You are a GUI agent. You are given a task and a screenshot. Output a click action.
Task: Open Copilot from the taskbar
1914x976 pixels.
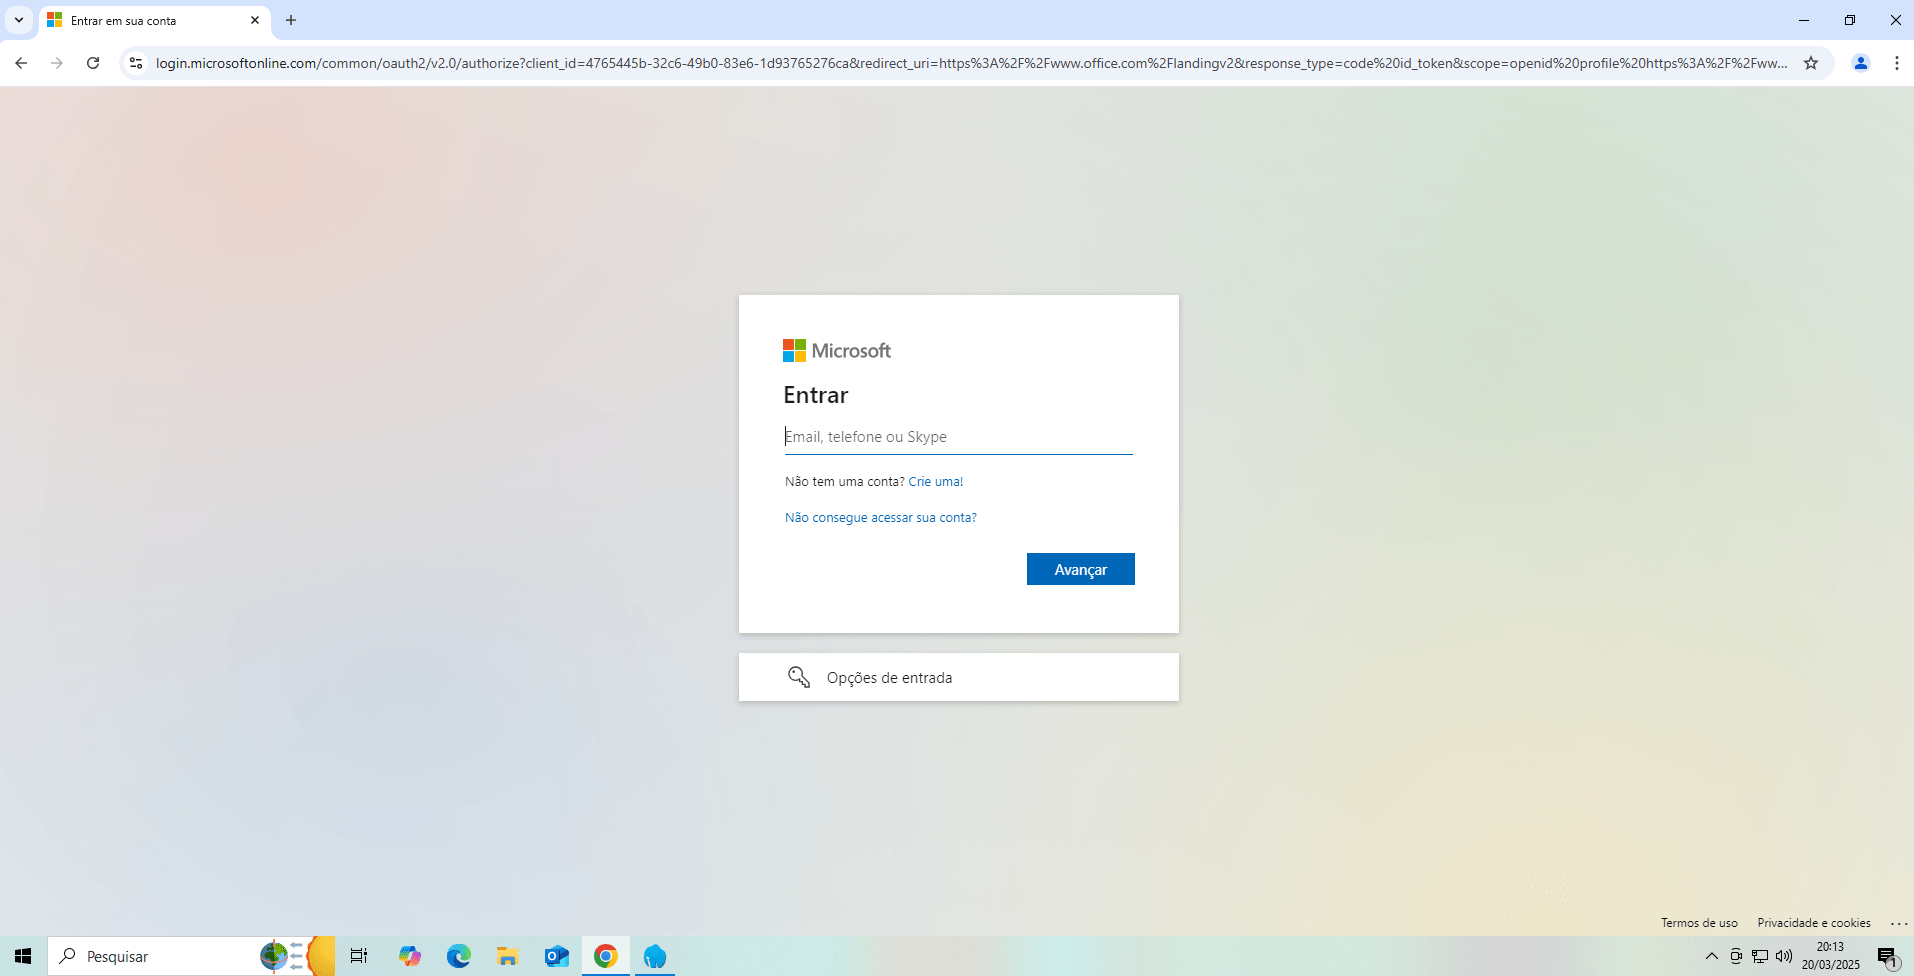[x=409, y=956]
